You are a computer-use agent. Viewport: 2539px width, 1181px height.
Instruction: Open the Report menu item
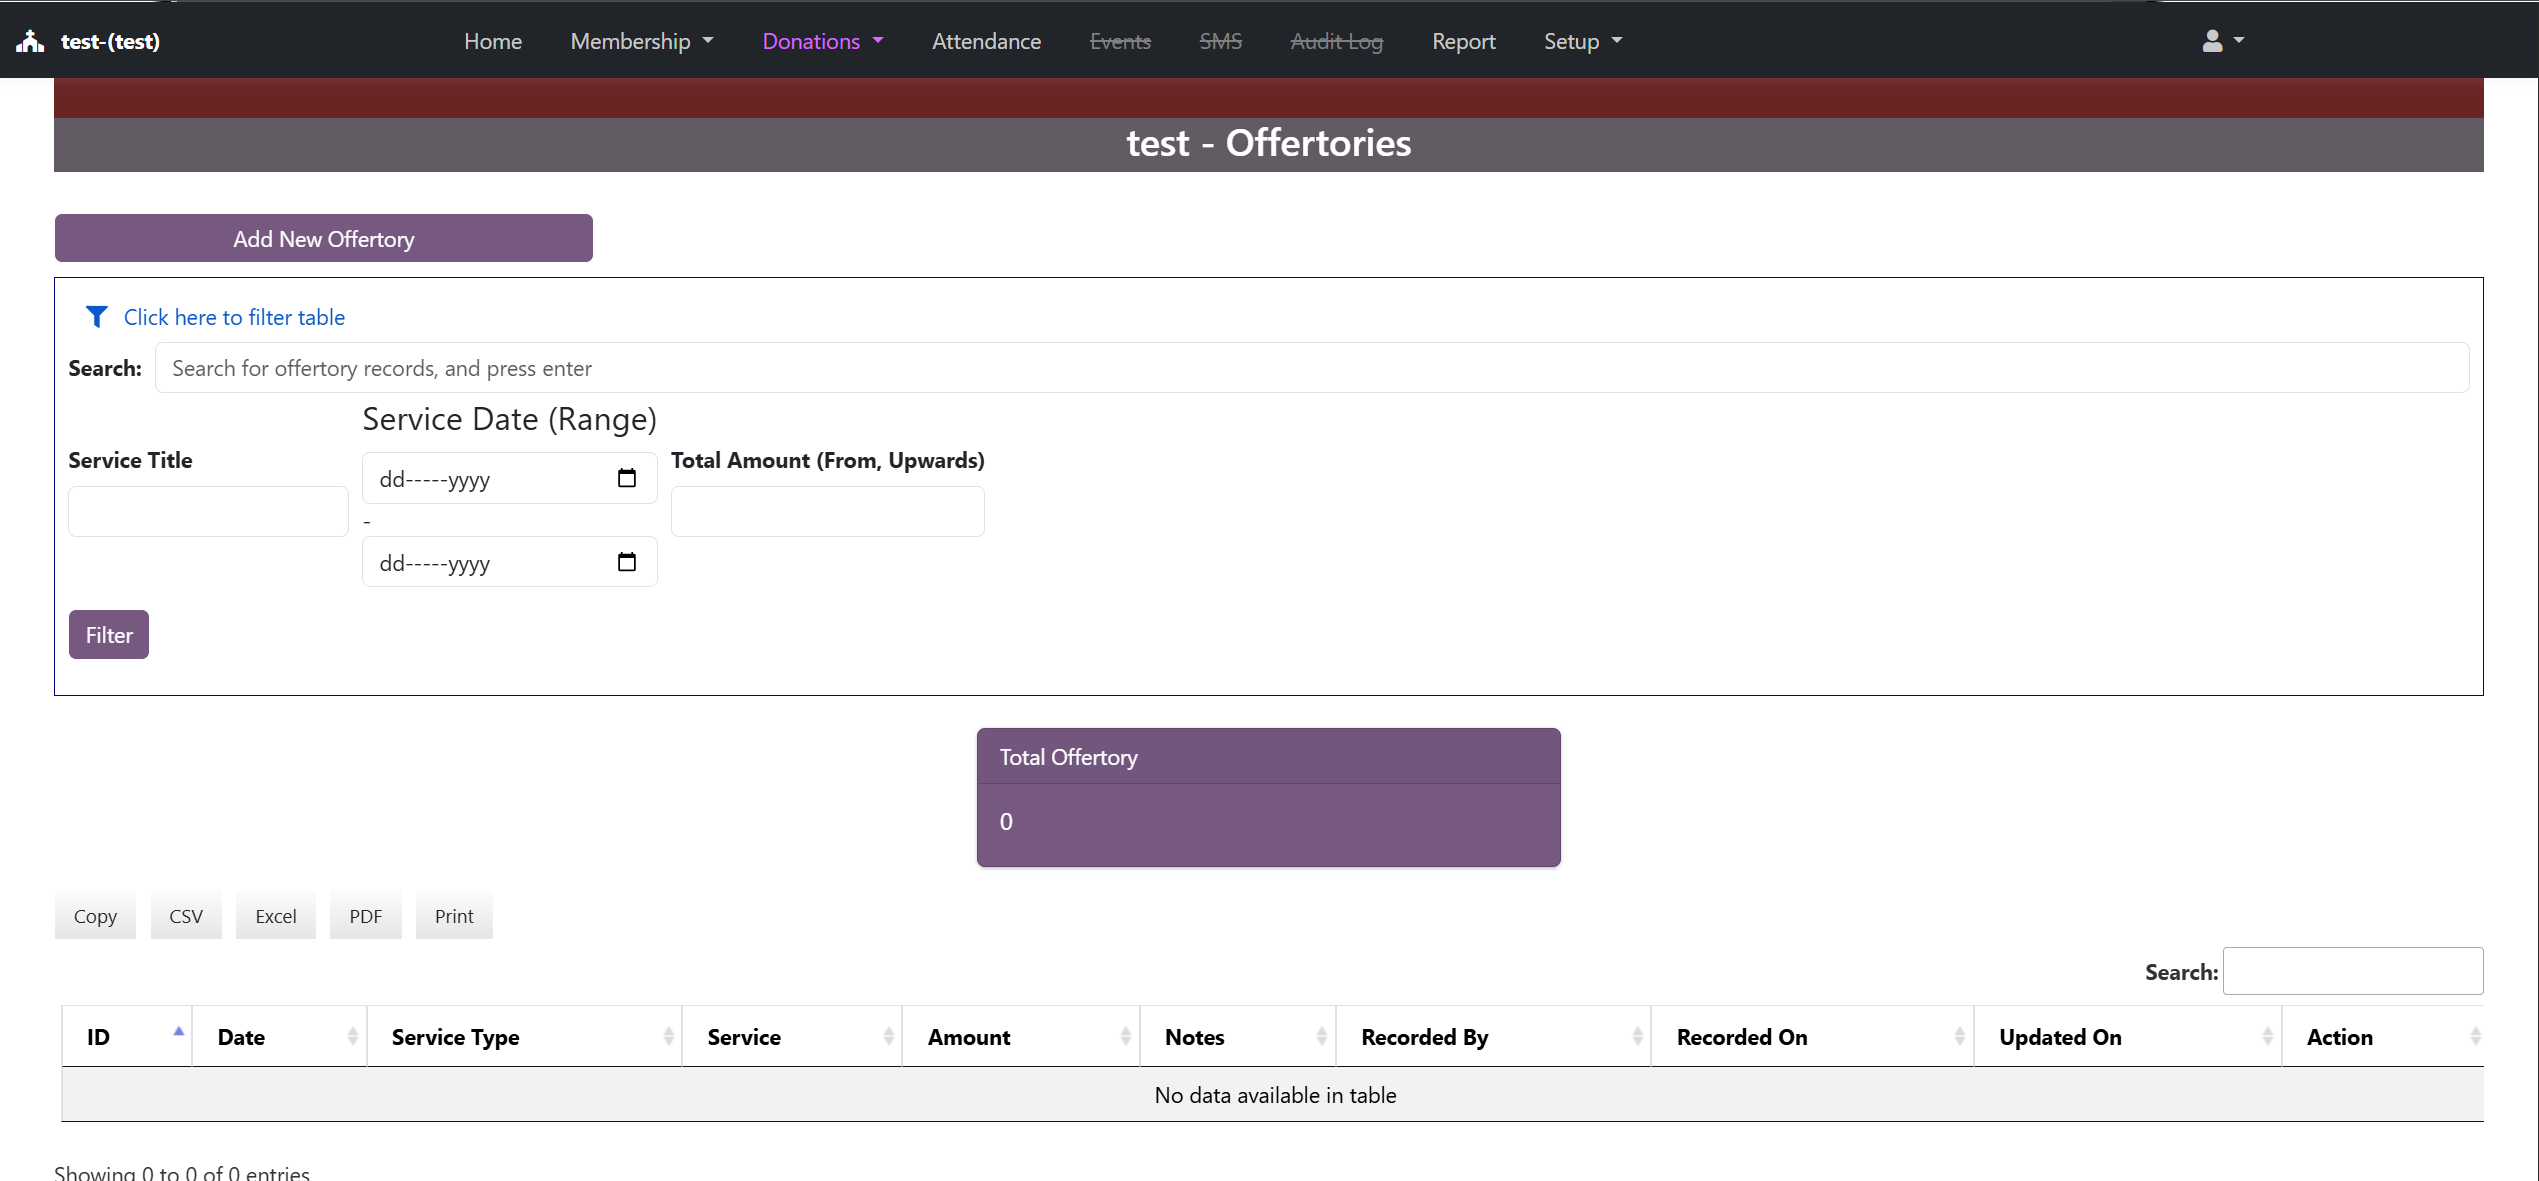point(1463,41)
